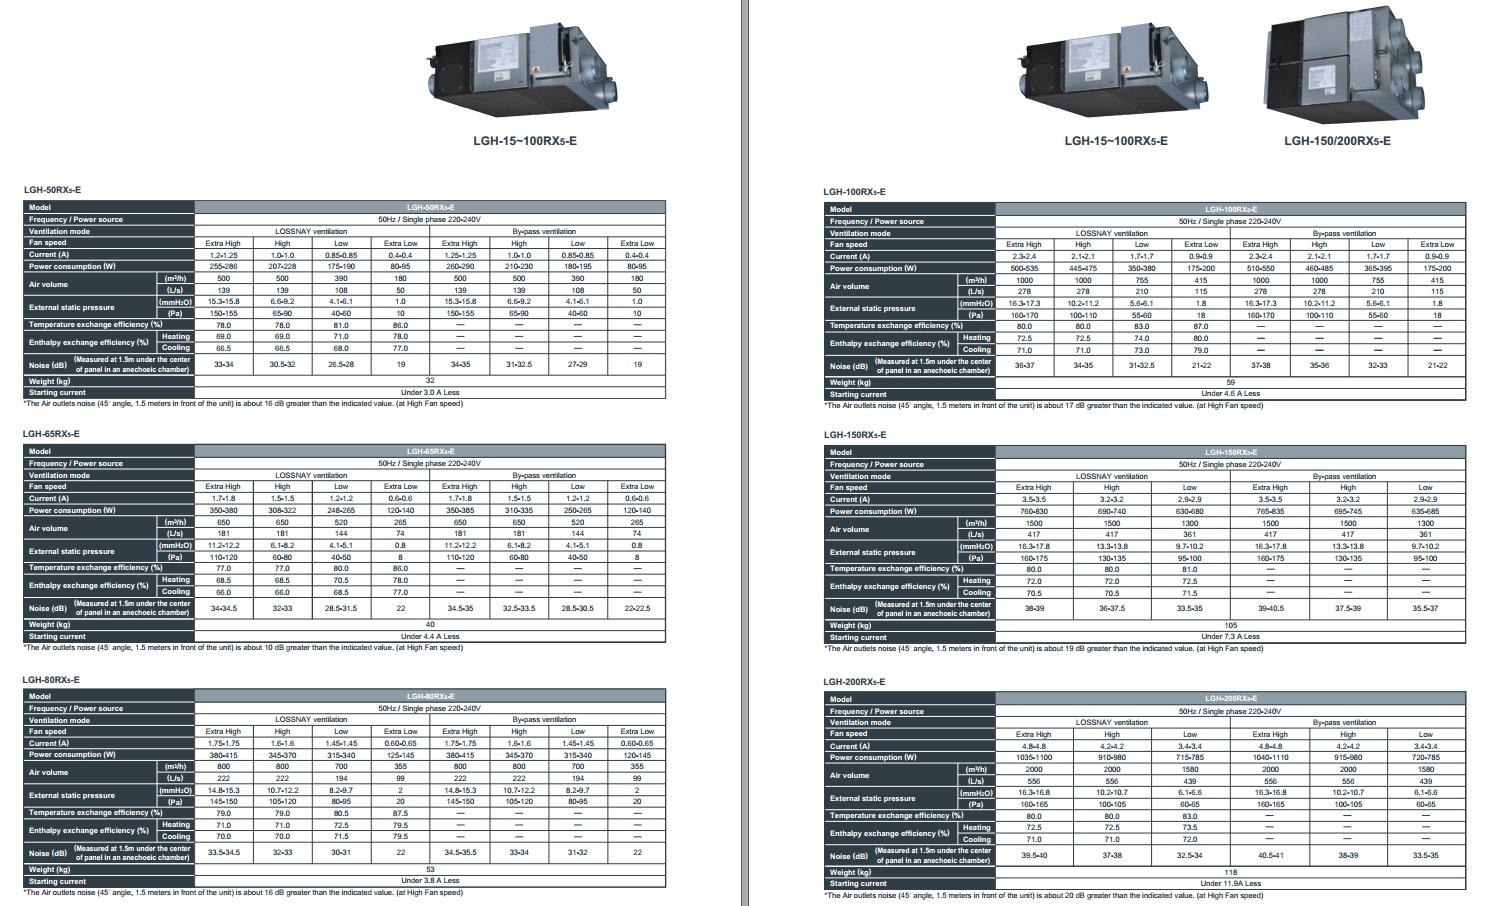
Task: Select "Under 3.8 A Less" starting current
Action: (x=430, y=881)
